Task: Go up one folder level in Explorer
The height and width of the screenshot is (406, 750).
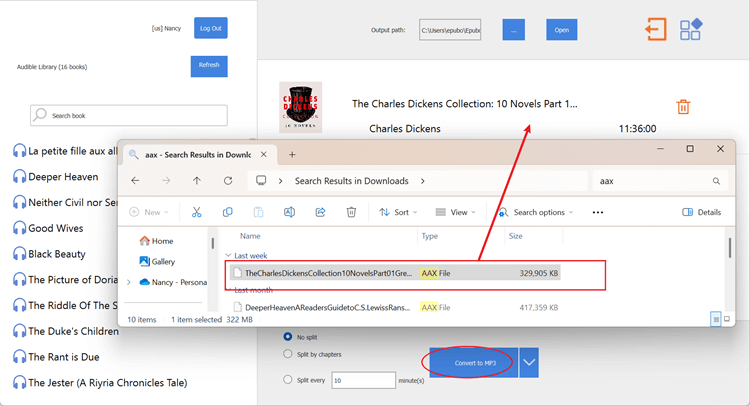Action: point(197,181)
